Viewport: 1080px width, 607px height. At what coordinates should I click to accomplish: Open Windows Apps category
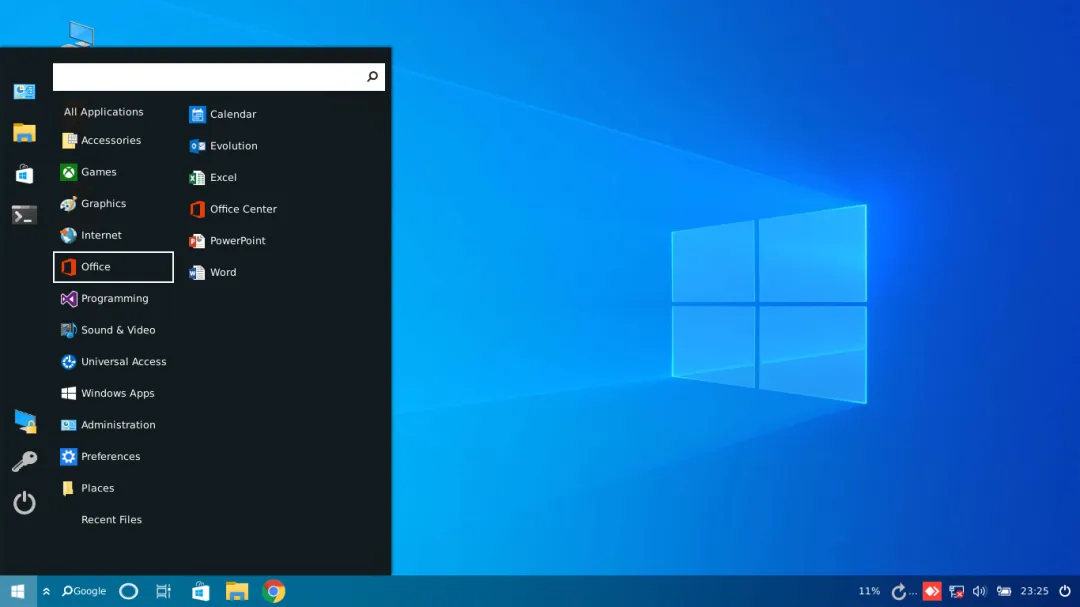[113, 394]
